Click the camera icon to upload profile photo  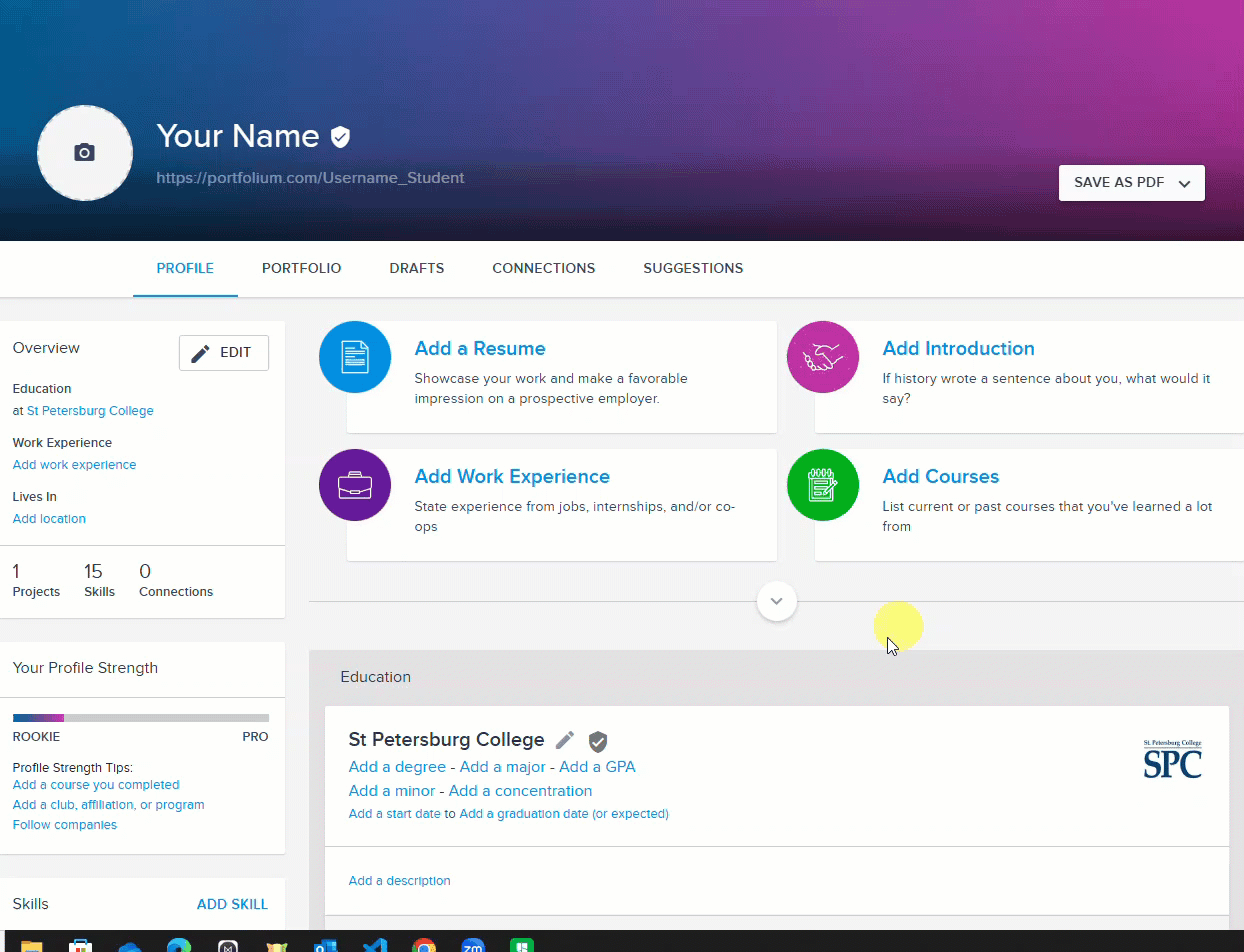click(x=85, y=153)
